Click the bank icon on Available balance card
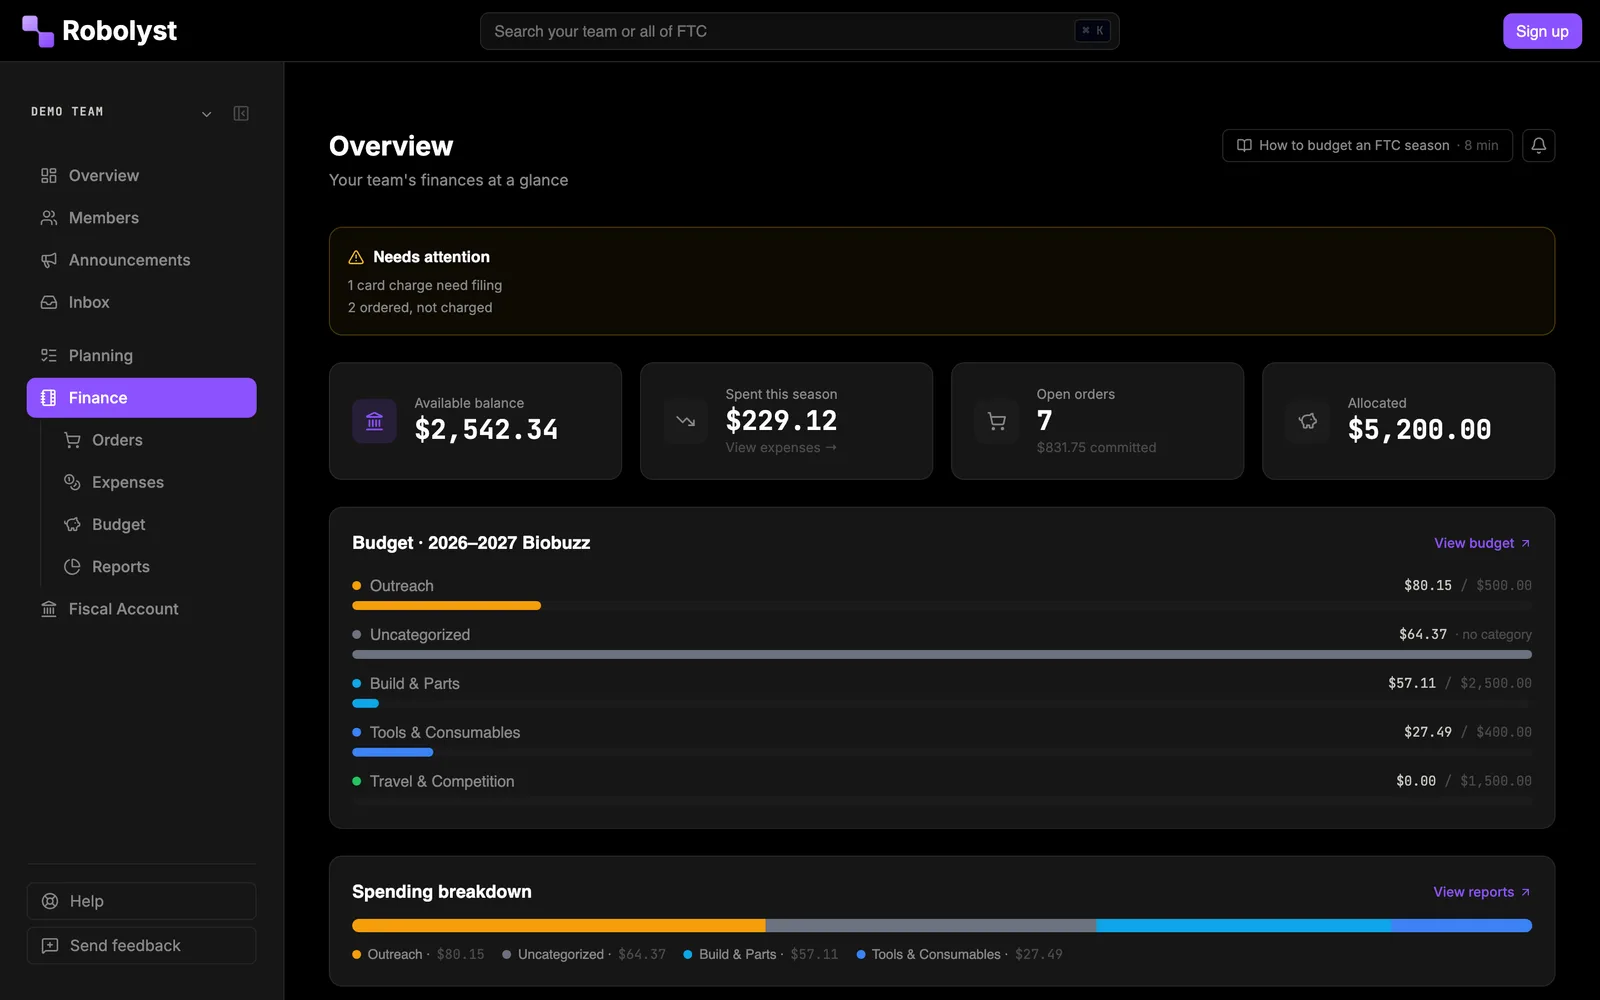 (374, 421)
